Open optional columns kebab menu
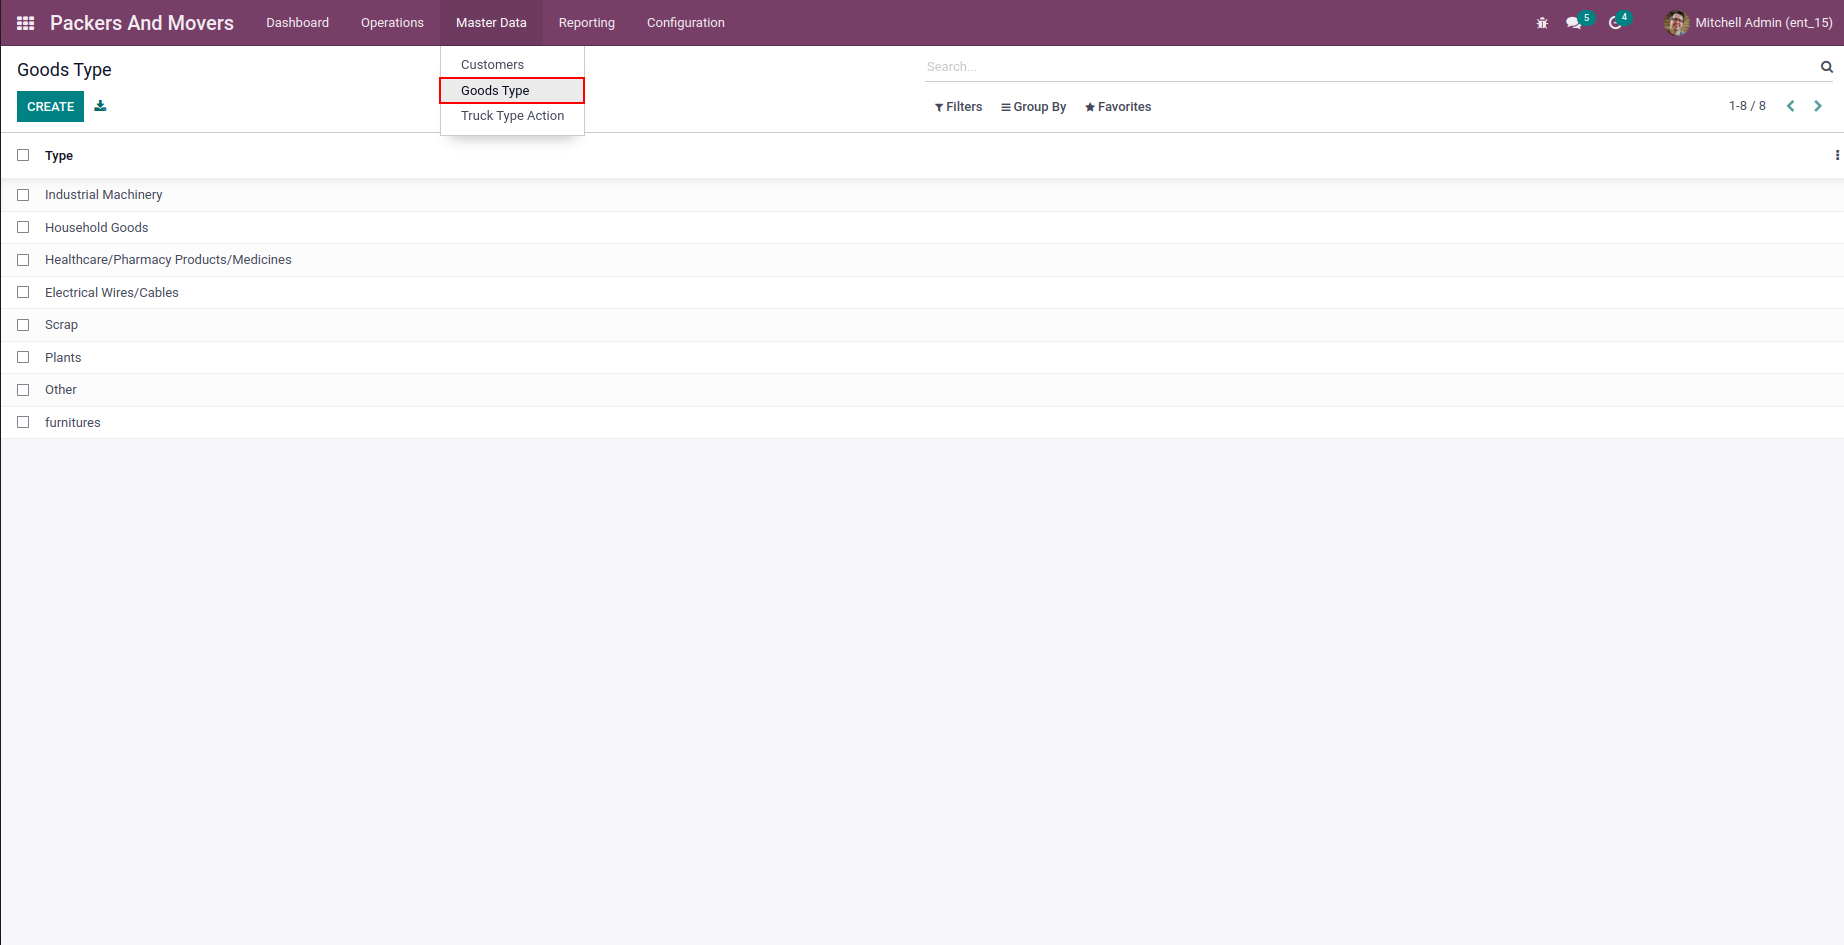Image resolution: width=1844 pixels, height=945 pixels. (x=1837, y=155)
